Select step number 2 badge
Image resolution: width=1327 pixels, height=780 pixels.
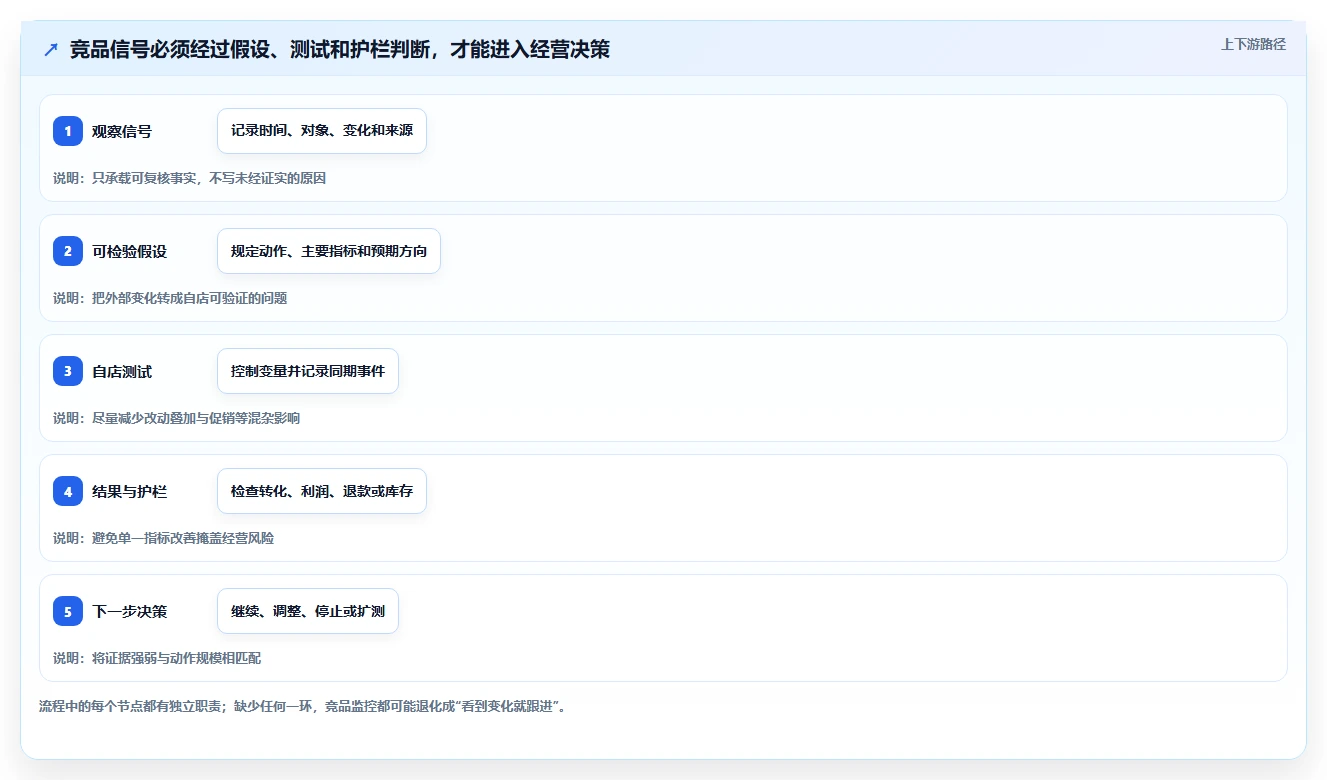(68, 251)
